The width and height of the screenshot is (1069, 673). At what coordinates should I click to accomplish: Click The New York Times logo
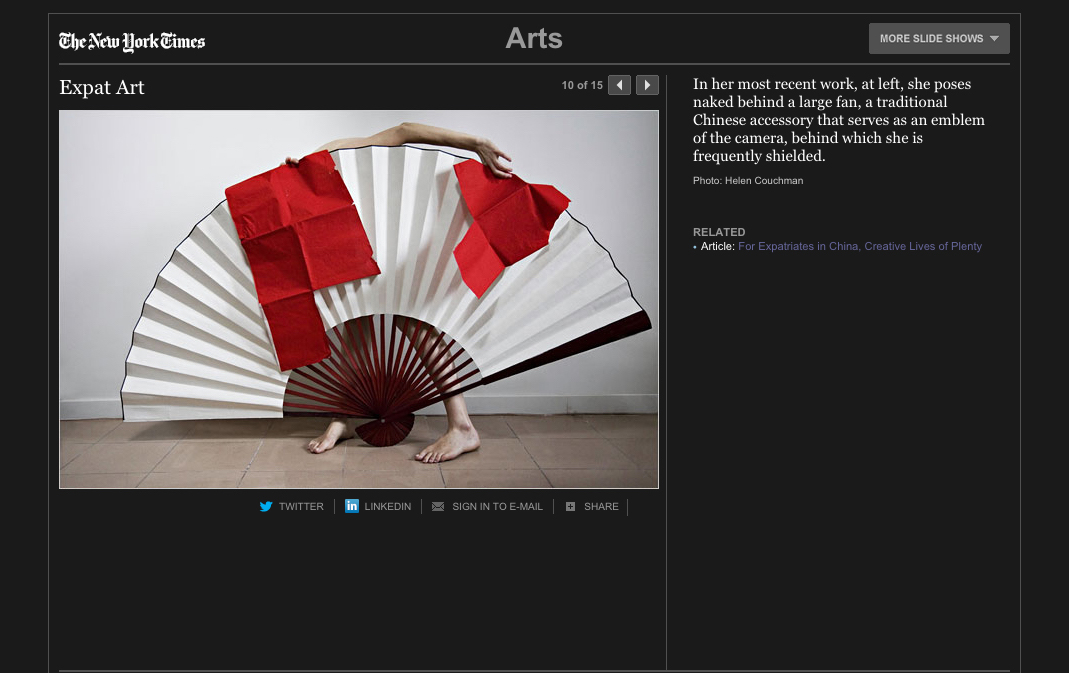click(132, 41)
